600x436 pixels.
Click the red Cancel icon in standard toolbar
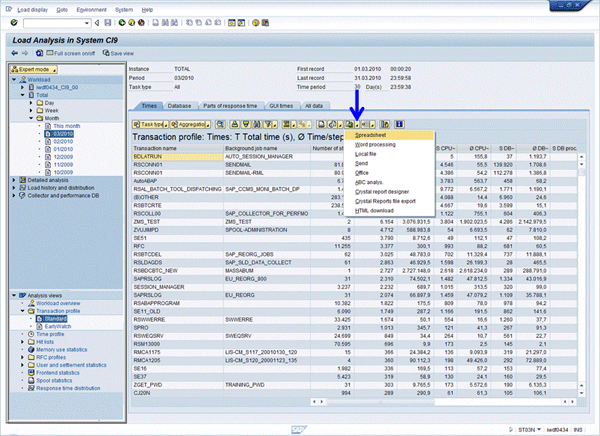click(x=141, y=23)
